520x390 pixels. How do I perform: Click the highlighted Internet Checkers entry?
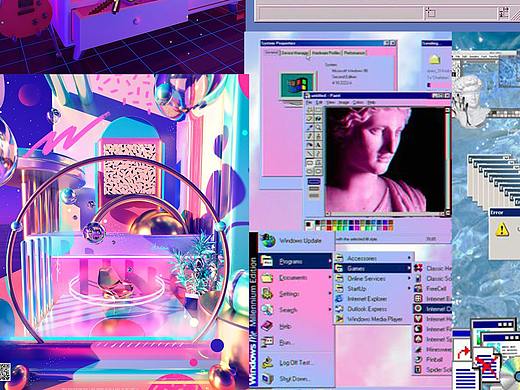click(x=433, y=309)
